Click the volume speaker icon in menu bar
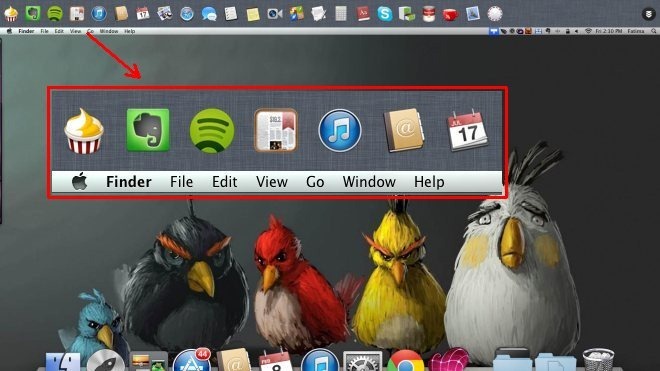Screen dimensions: 660x371 [576, 31]
